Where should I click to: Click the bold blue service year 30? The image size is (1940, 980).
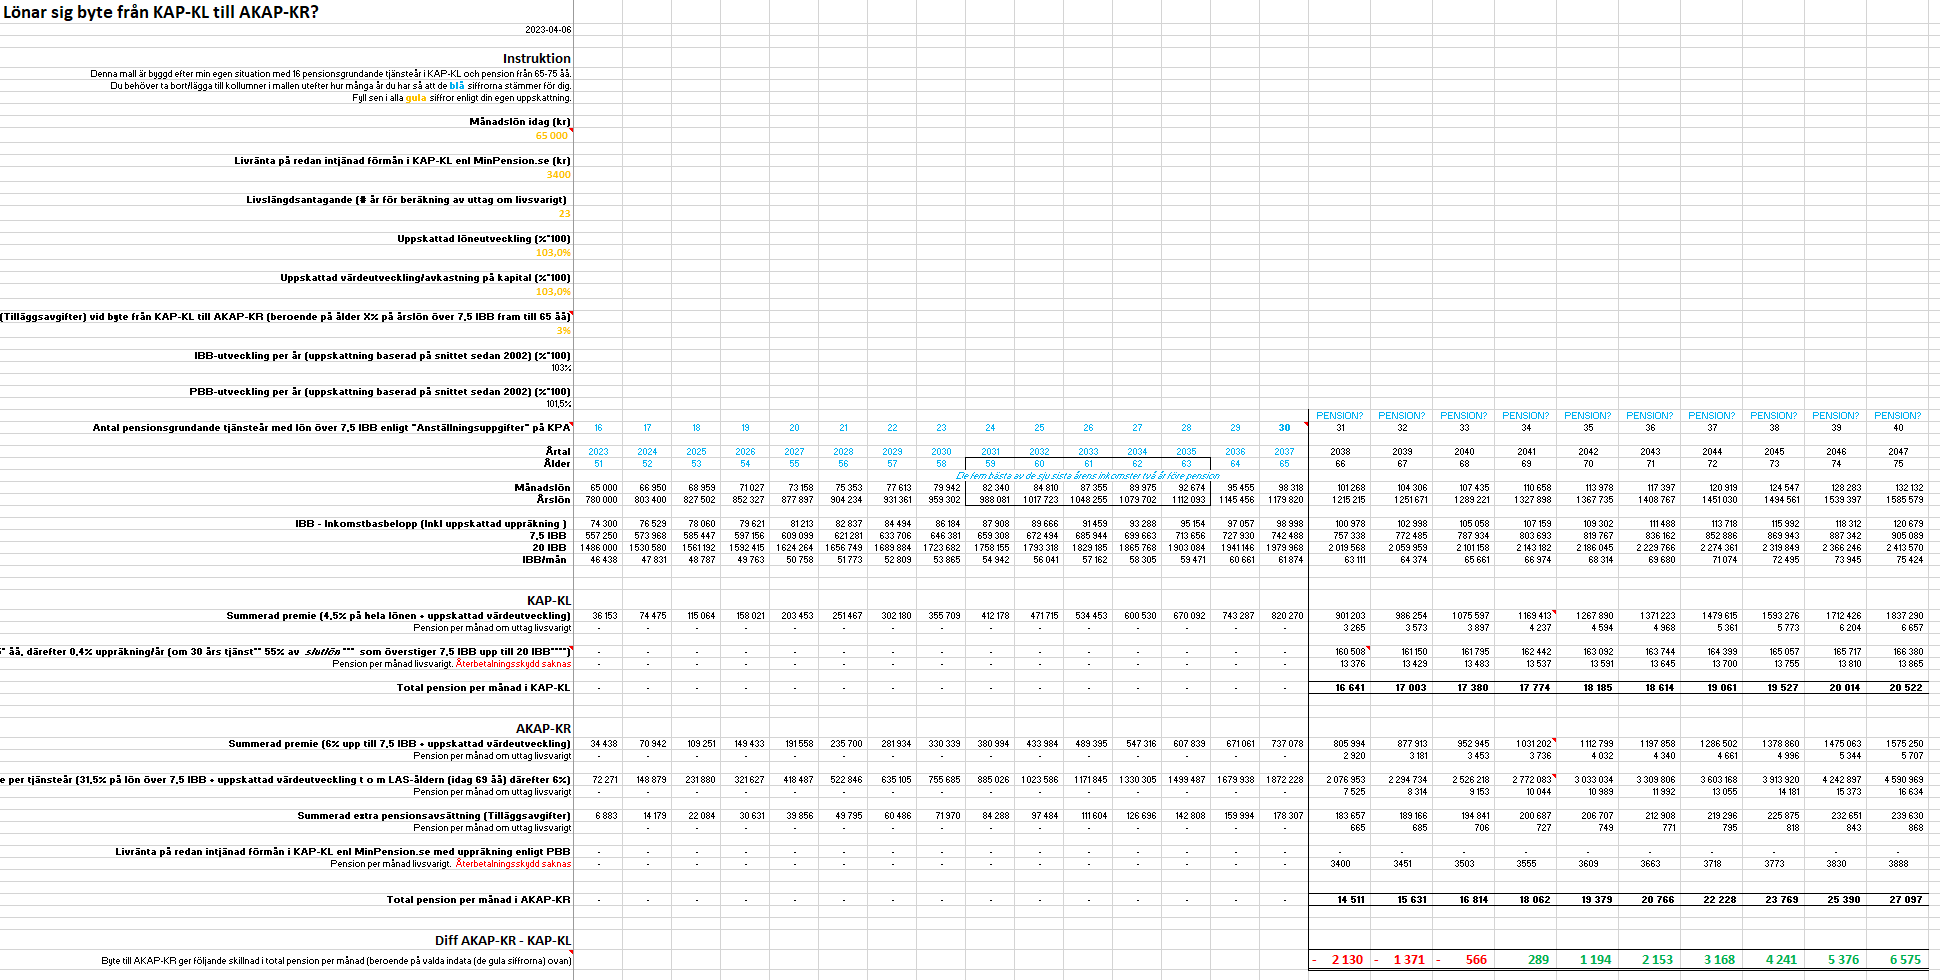(x=1284, y=428)
